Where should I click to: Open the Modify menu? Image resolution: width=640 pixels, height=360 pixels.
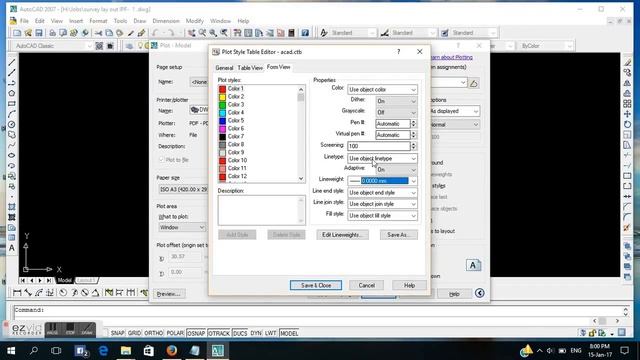(194, 21)
